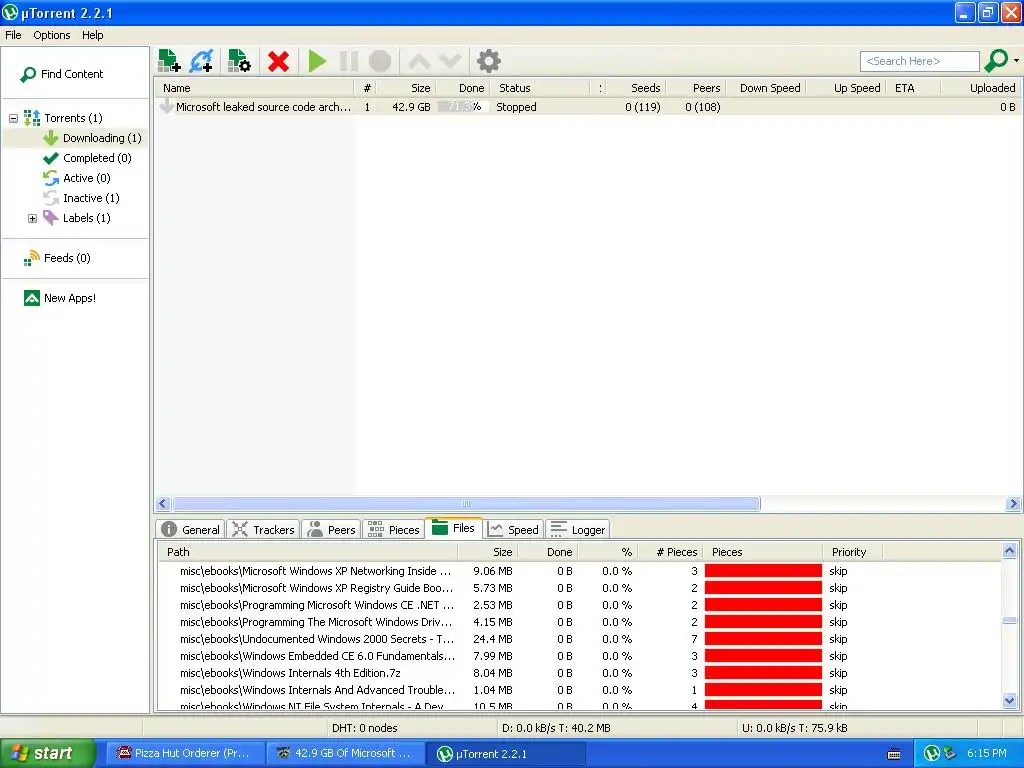This screenshot has height=768, width=1024.
Task: Start the torrent with the green play icon
Action: (317, 61)
